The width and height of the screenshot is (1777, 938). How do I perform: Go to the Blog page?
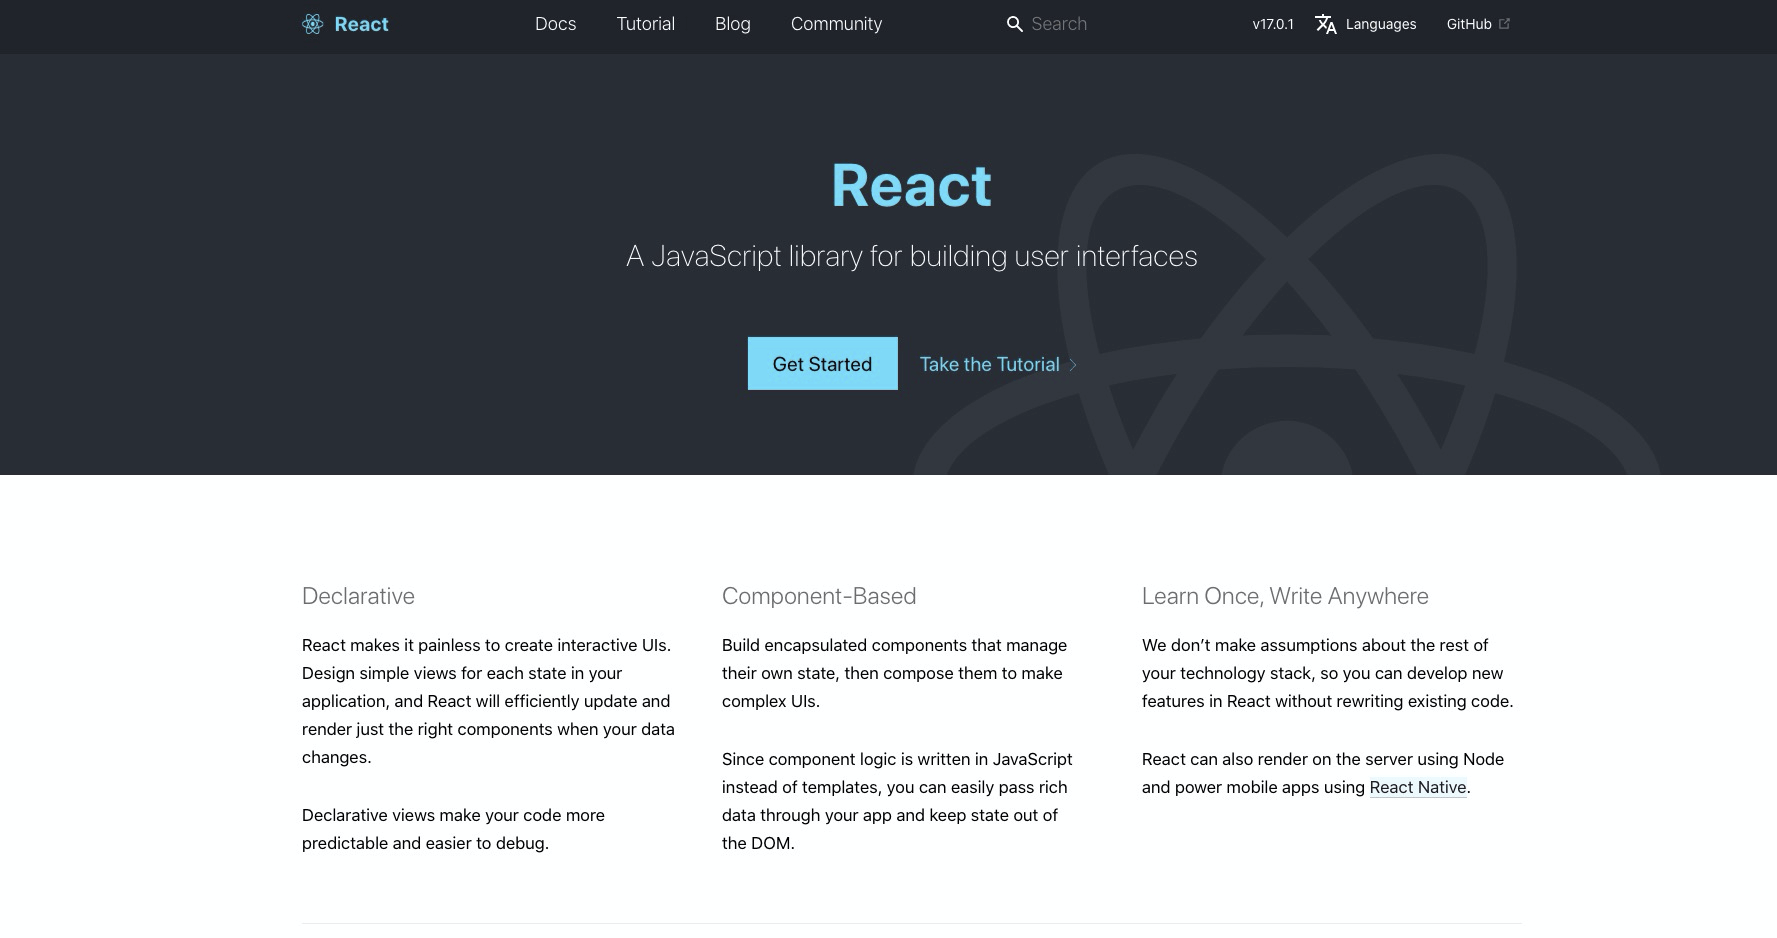point(733,24)
